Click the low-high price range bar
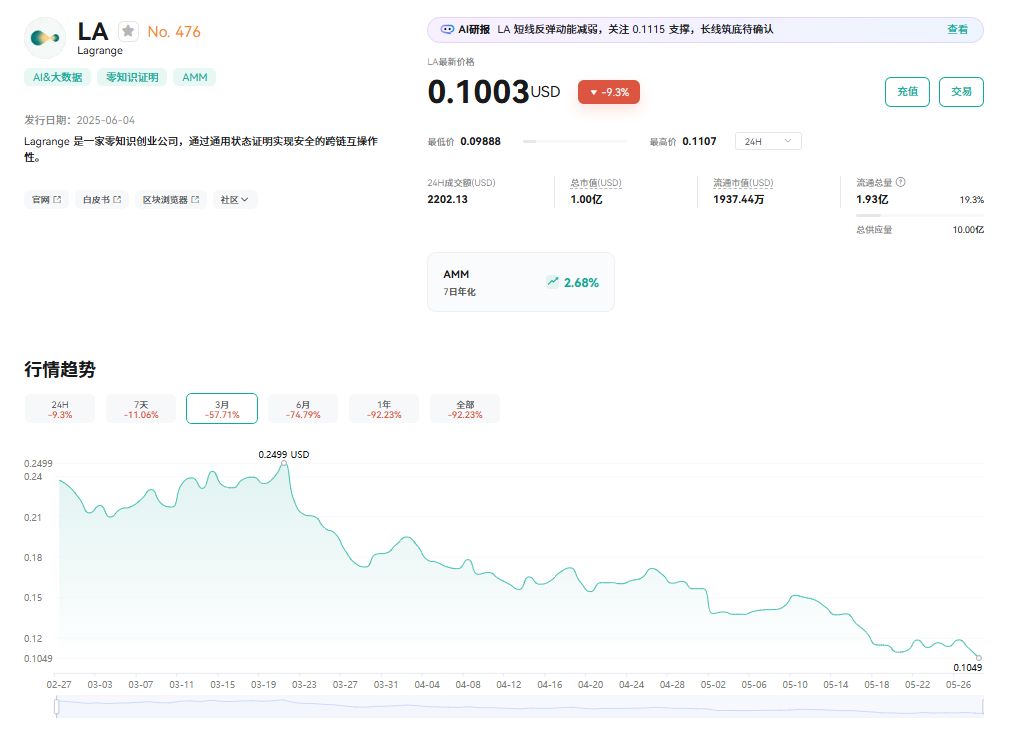 pos(574,141)
